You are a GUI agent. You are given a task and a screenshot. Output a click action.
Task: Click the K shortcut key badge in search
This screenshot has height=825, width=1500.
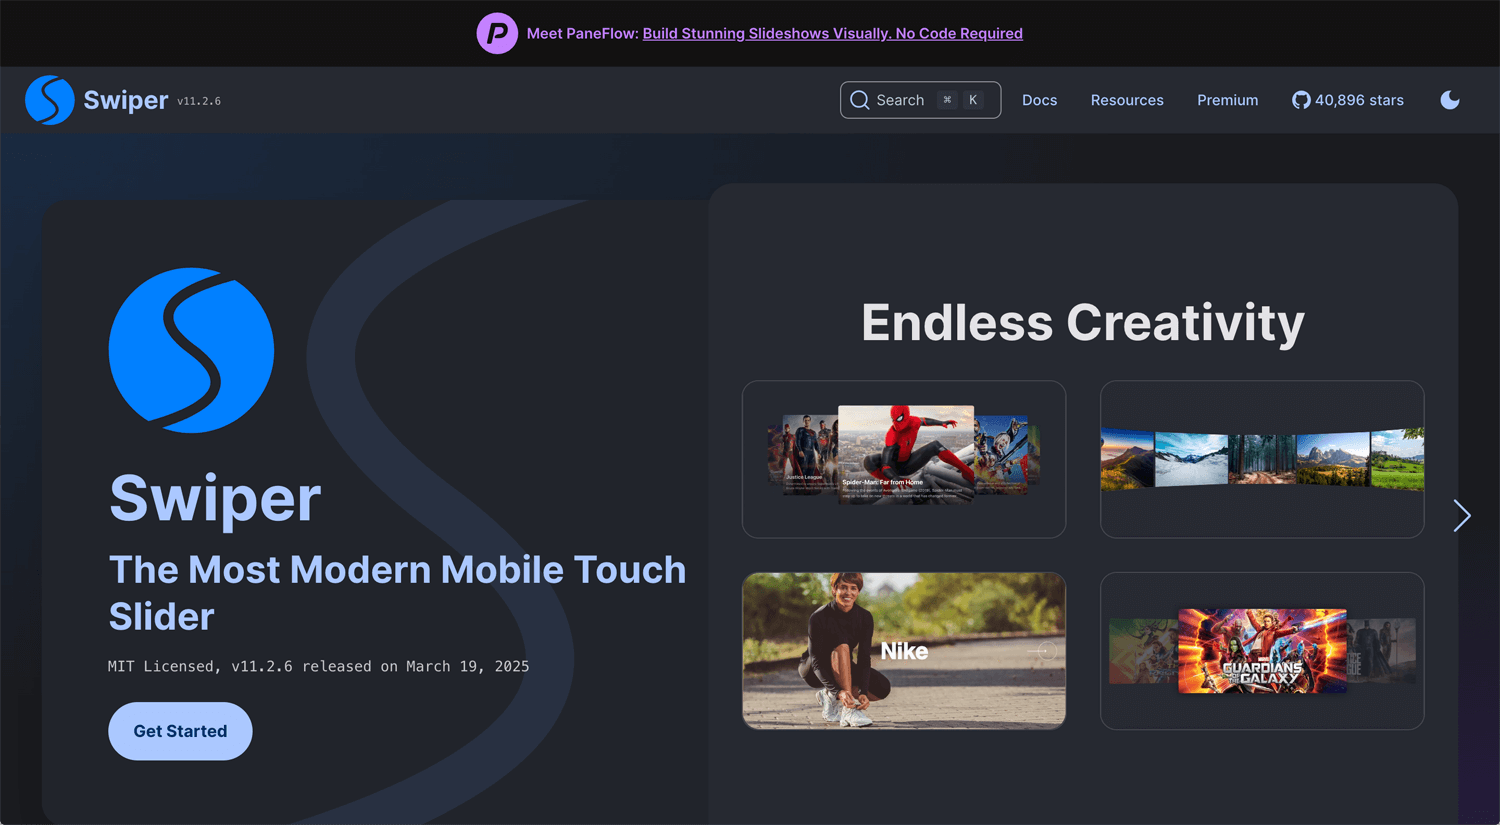point(973,100)
